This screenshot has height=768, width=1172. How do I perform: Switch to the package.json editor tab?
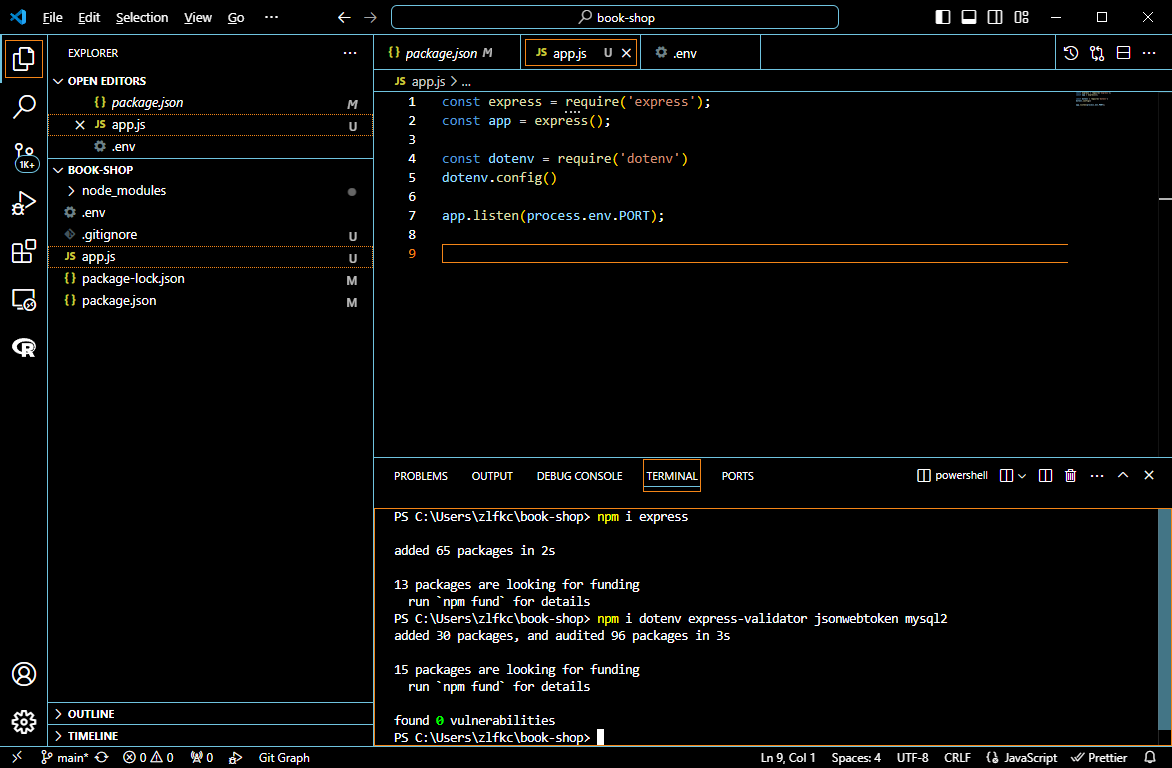tap(446, 53)
